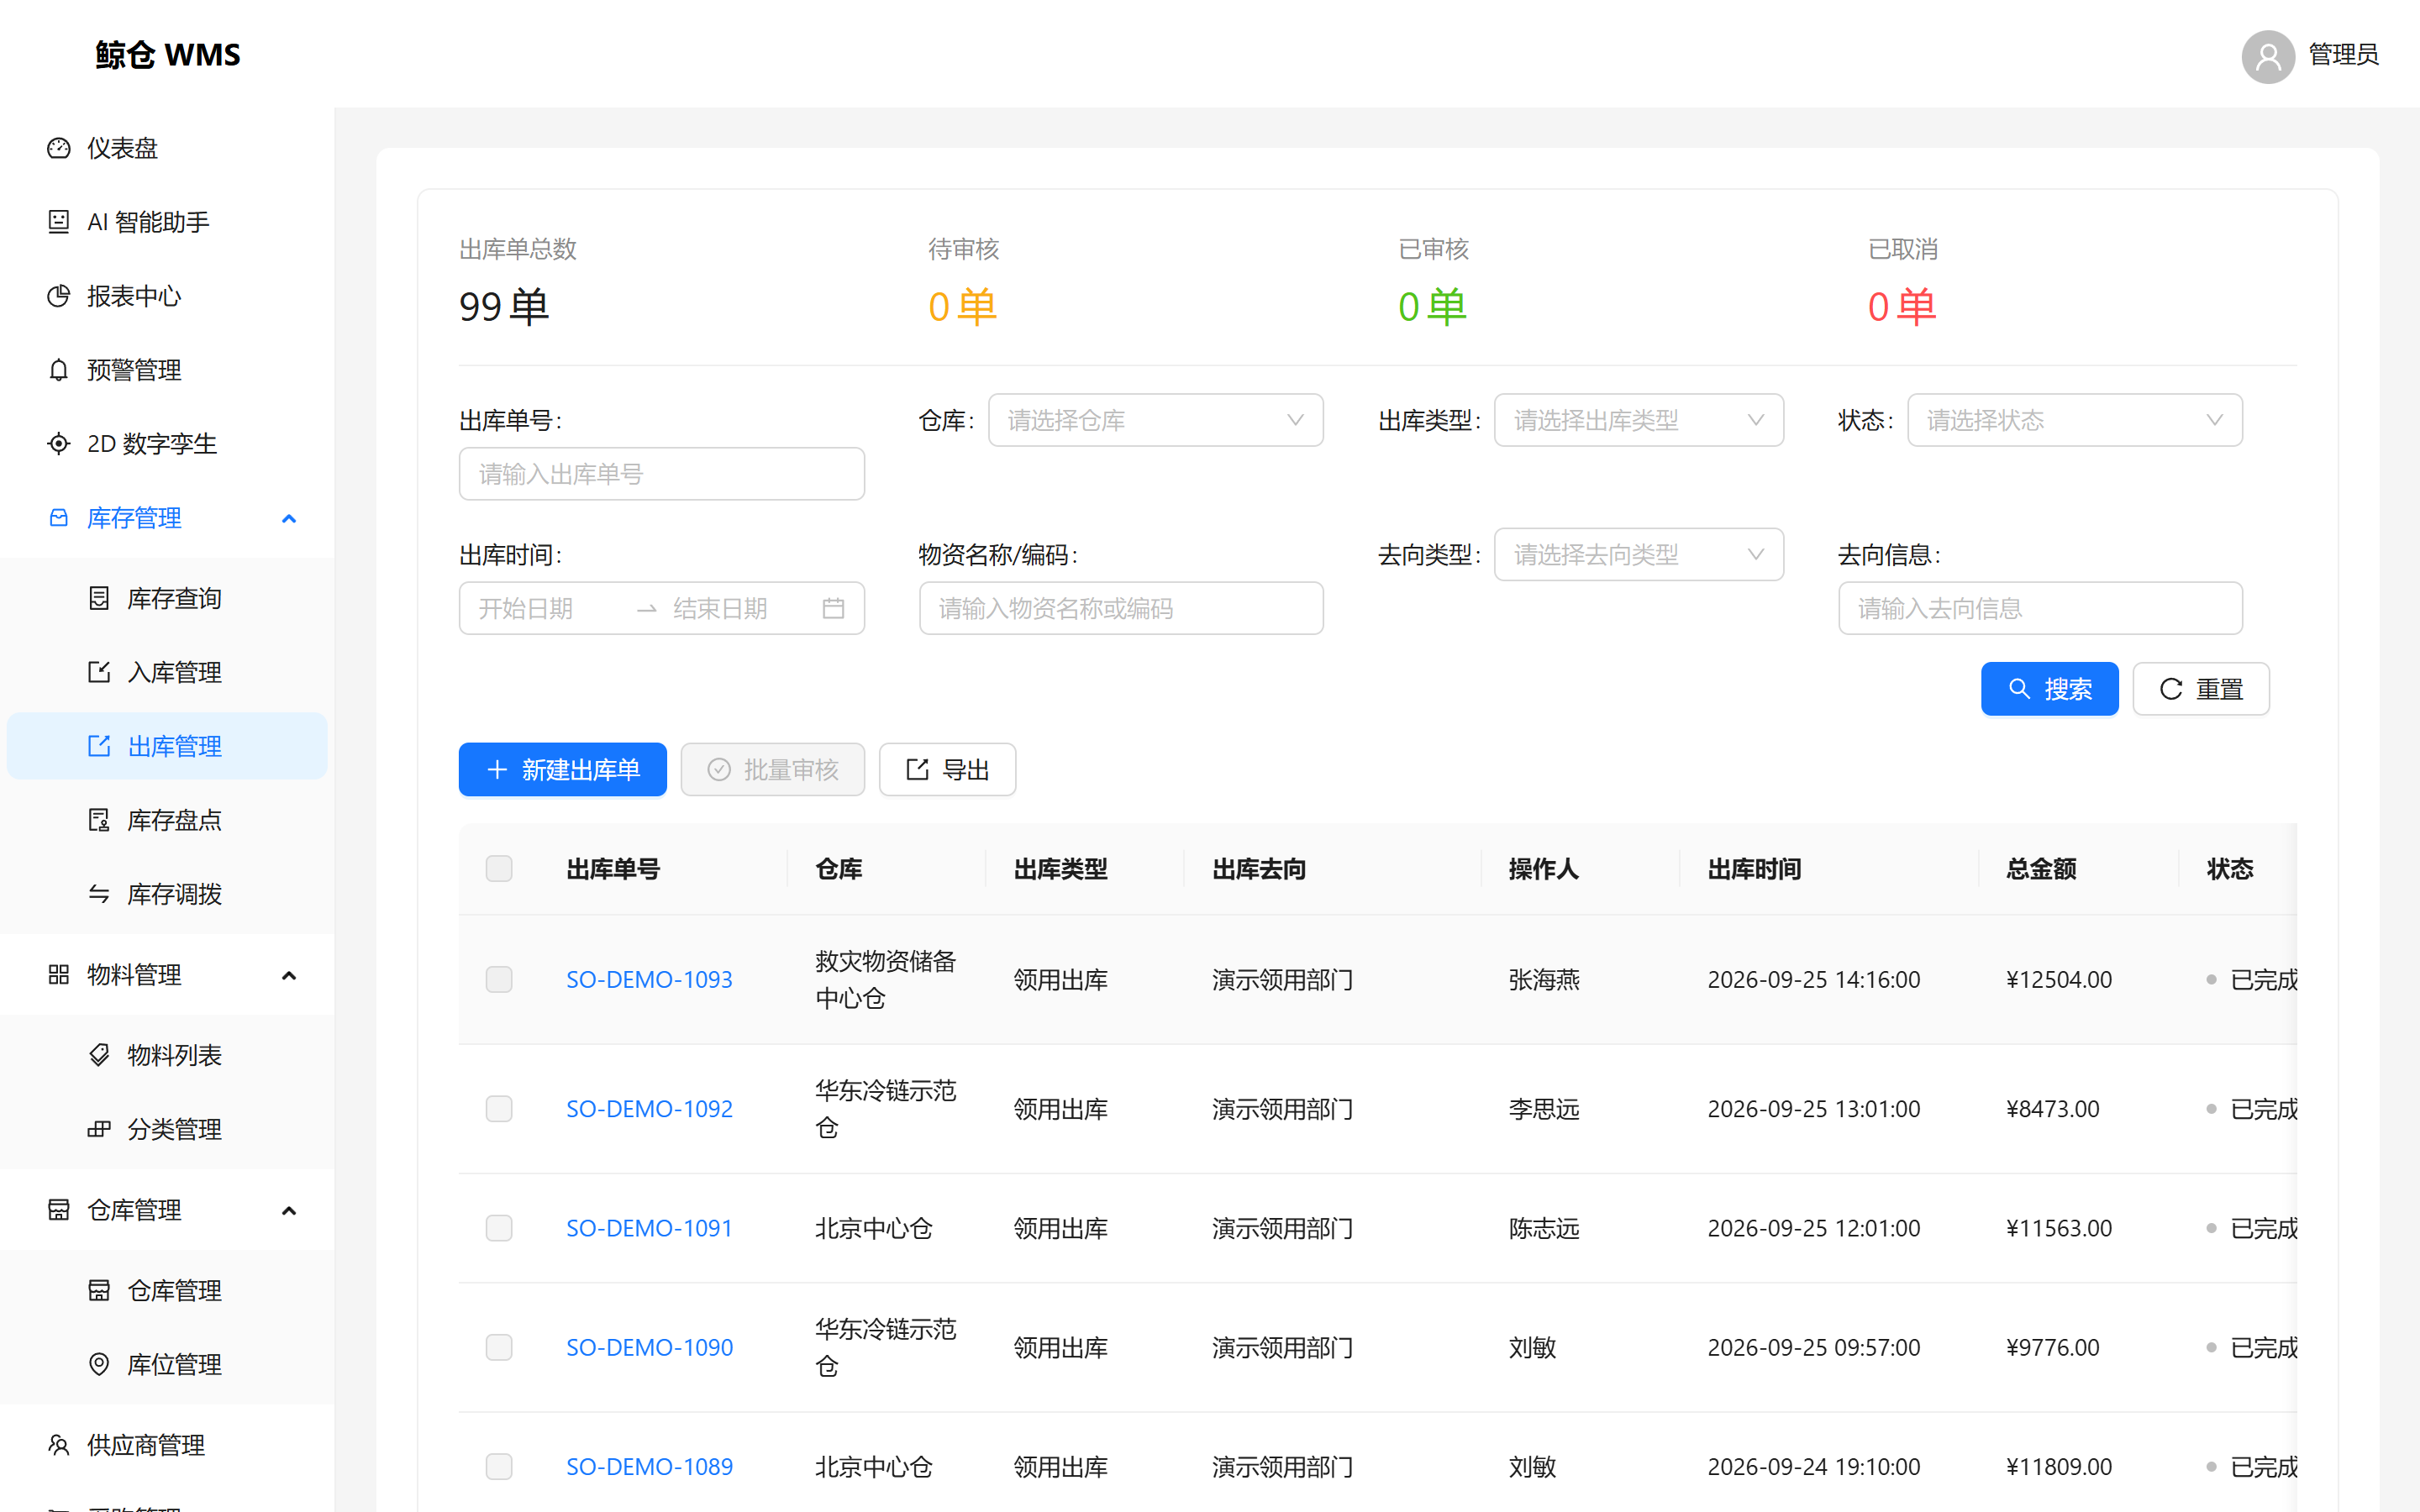Click the 供应商管理 team icon

[x=59, y=1445]
